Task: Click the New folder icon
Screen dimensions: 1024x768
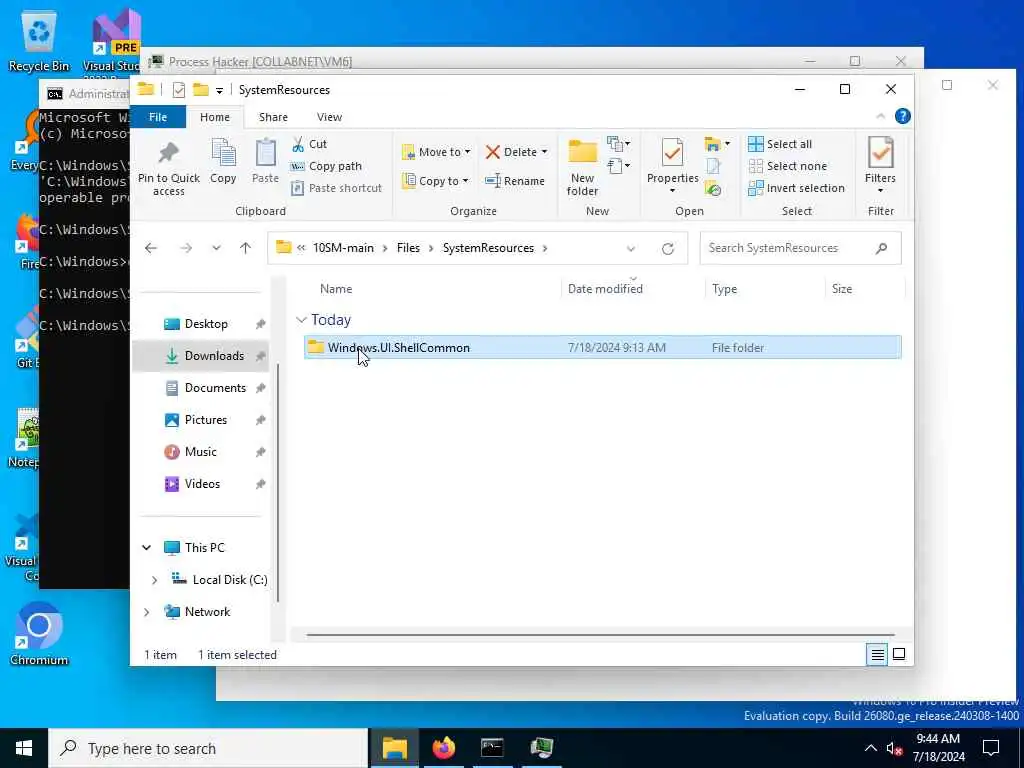Action: (x=583, y=152)
